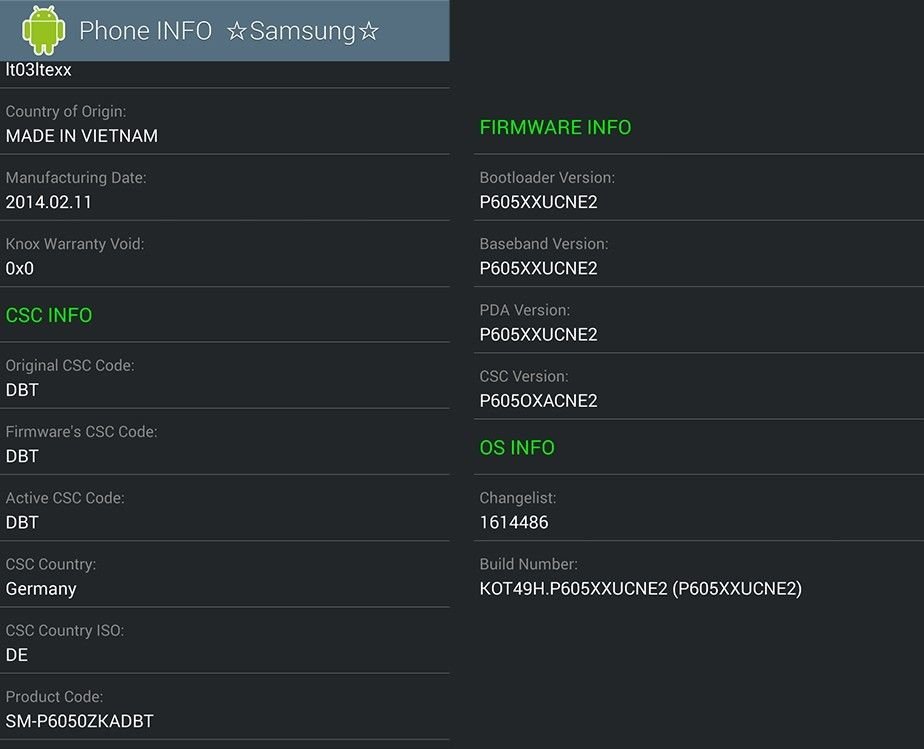Tap the Build Number entry

coord(699,575)
